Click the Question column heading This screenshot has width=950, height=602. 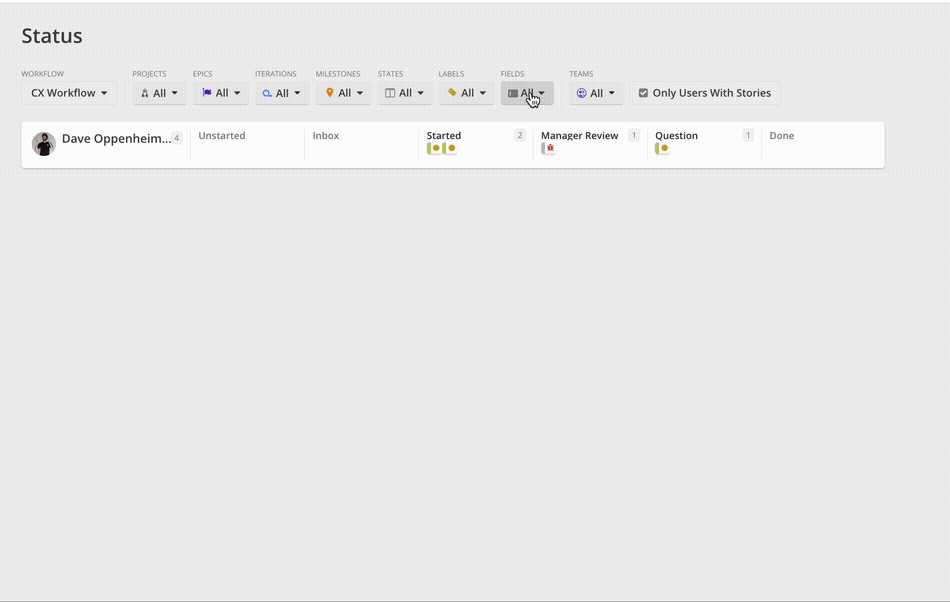pos(676,136)
